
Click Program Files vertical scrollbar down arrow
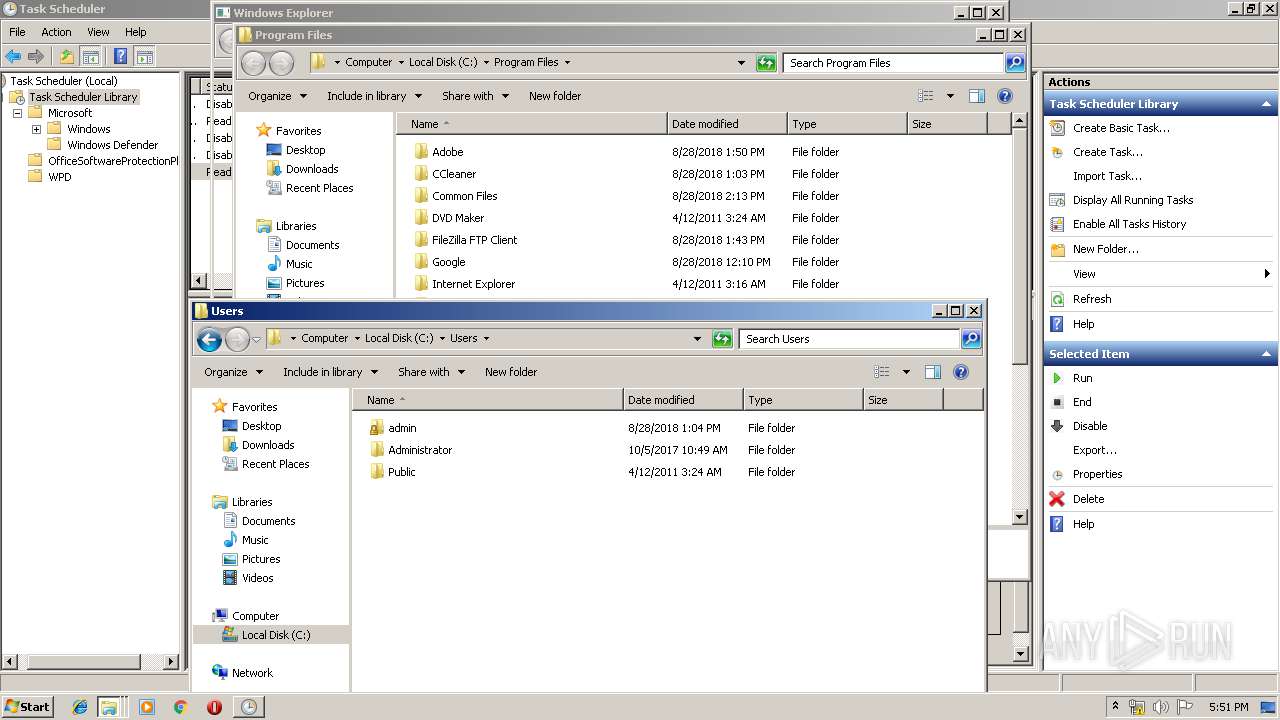[1019, 518]
